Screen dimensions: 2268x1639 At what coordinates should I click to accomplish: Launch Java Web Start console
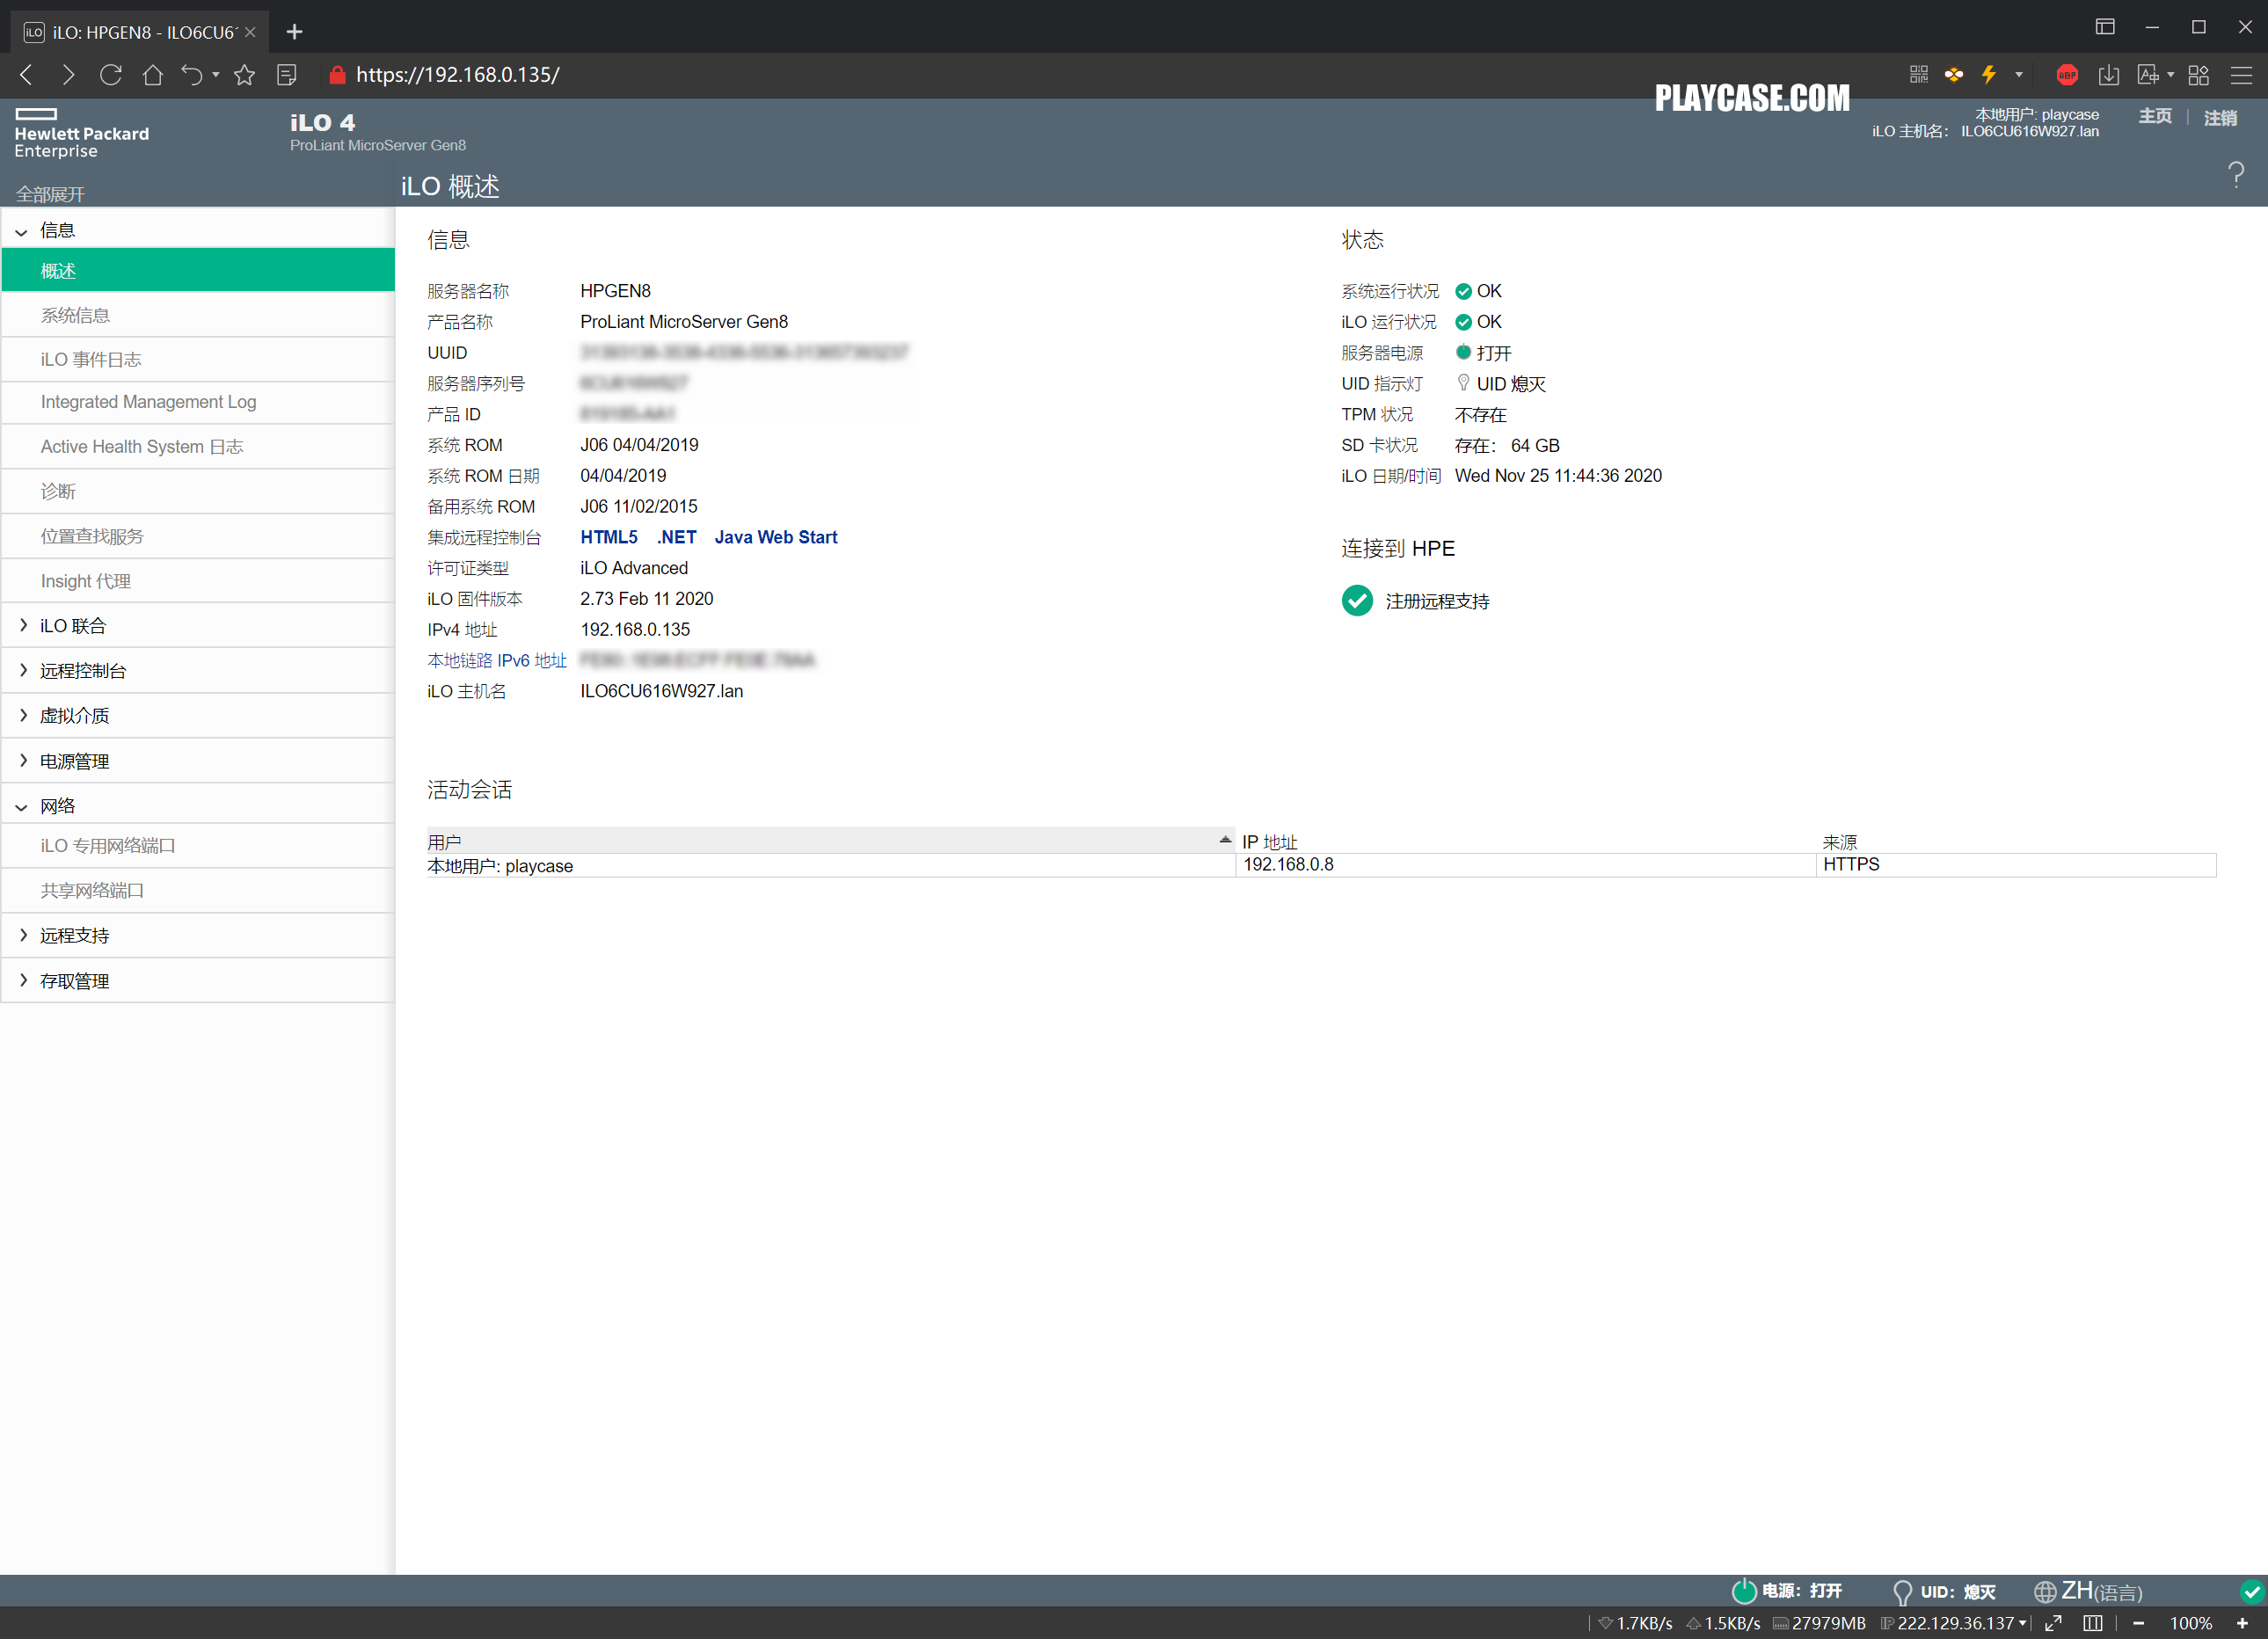[776, 537]
